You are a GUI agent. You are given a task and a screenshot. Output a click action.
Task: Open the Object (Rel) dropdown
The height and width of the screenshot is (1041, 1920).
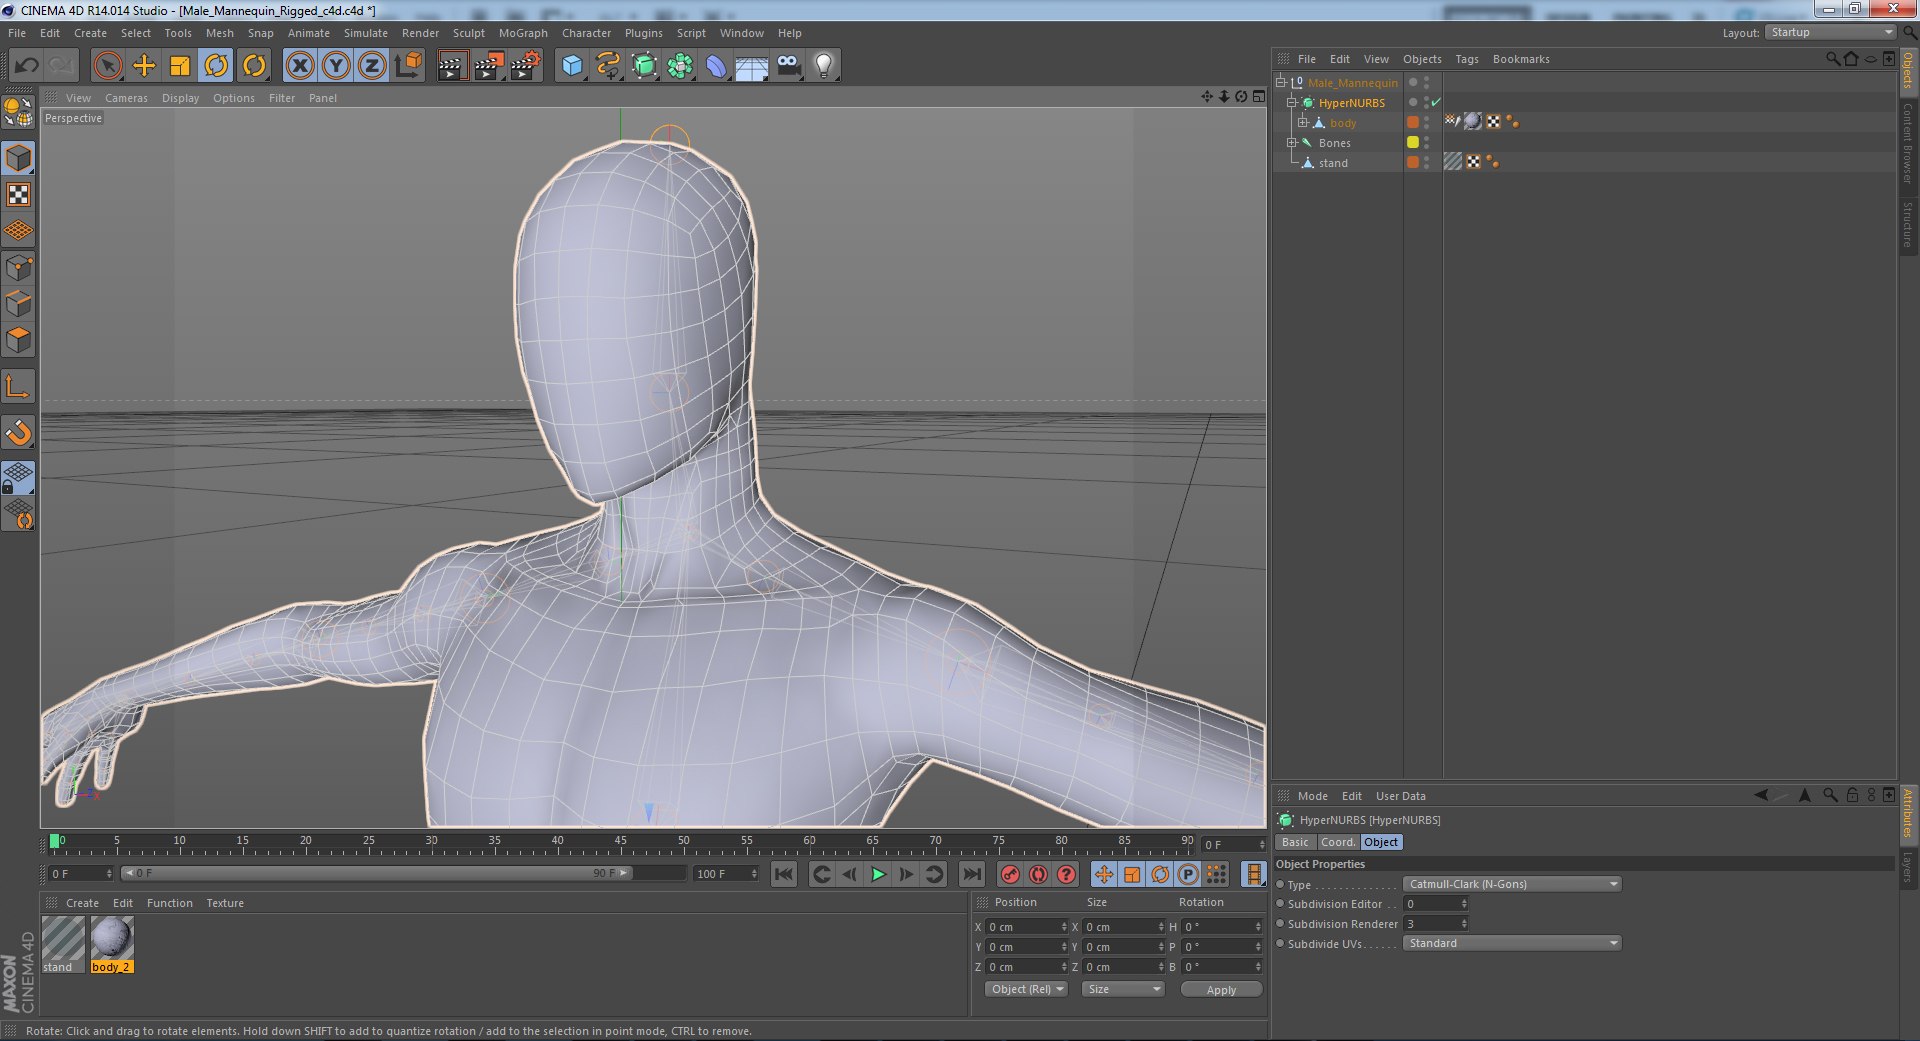[1026, 989]
